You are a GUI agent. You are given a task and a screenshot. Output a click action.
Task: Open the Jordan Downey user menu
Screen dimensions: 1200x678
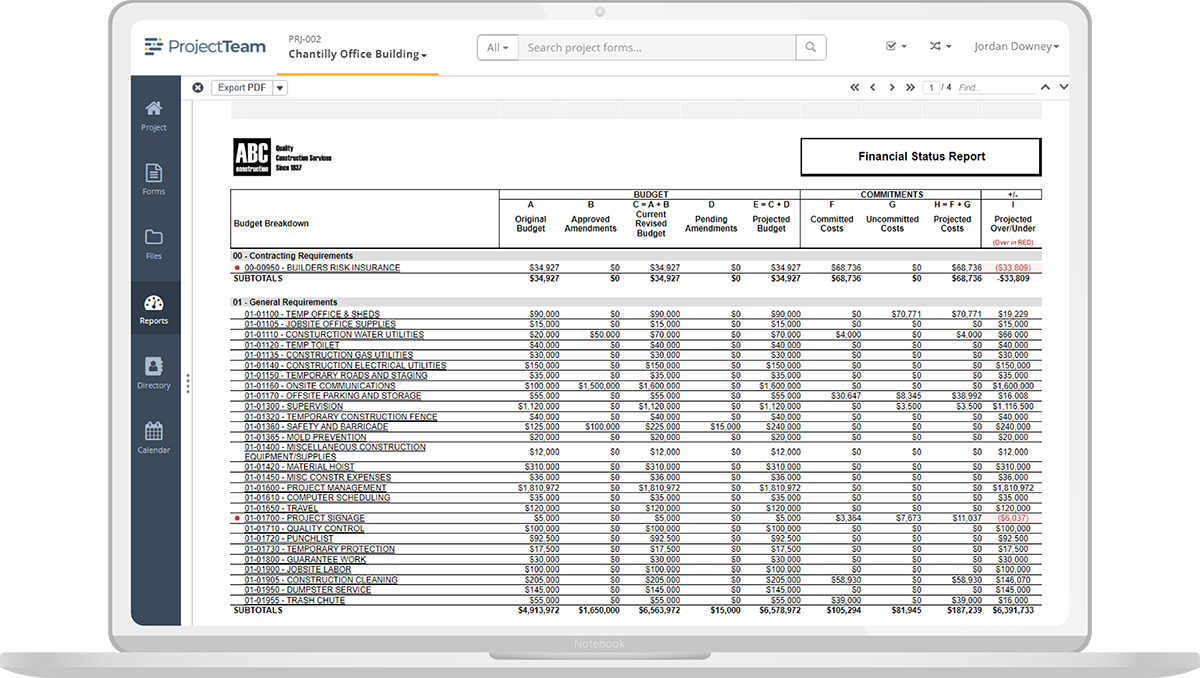[1016, 47]
